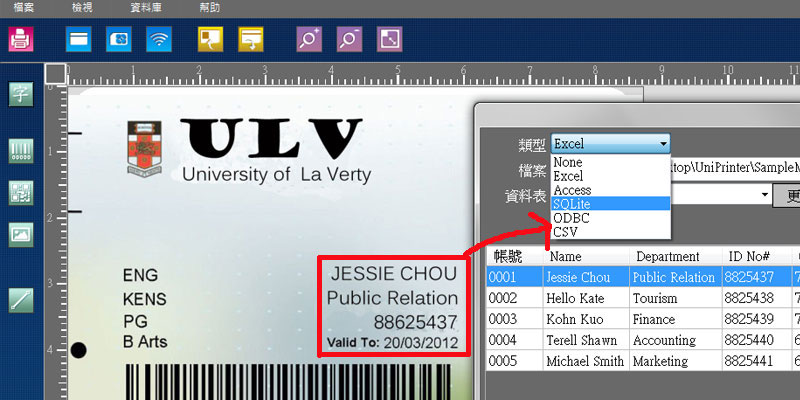Select the barcode tool in left sidebar

coord(21,152)
